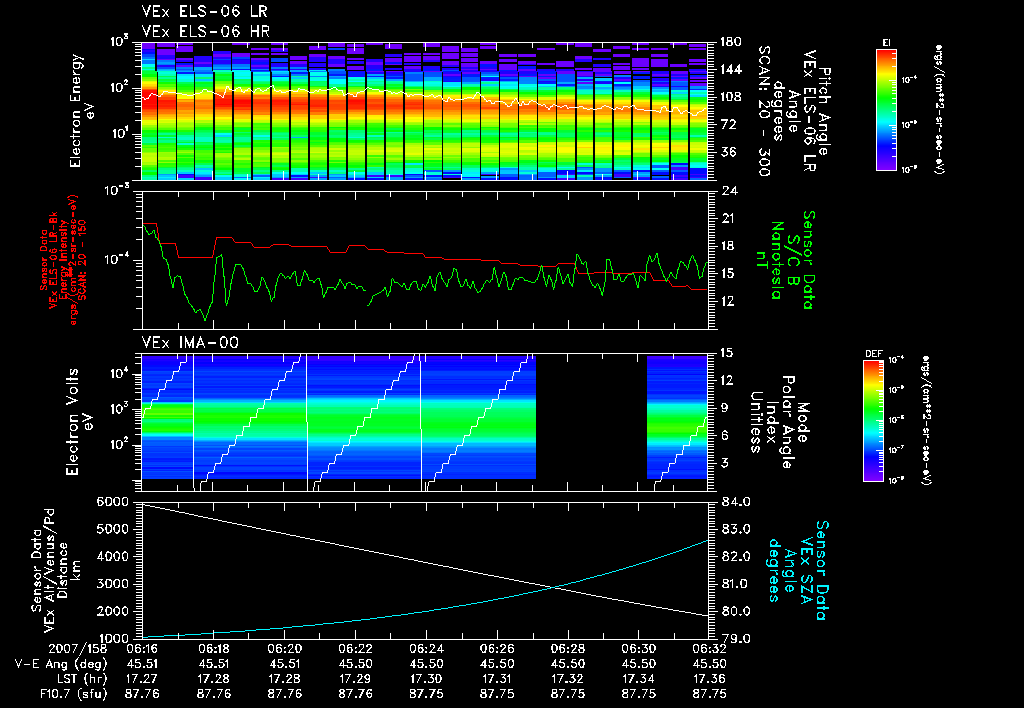
Task: Select the 'VEx ELS-06 LR' plot title
Action: 204,12
